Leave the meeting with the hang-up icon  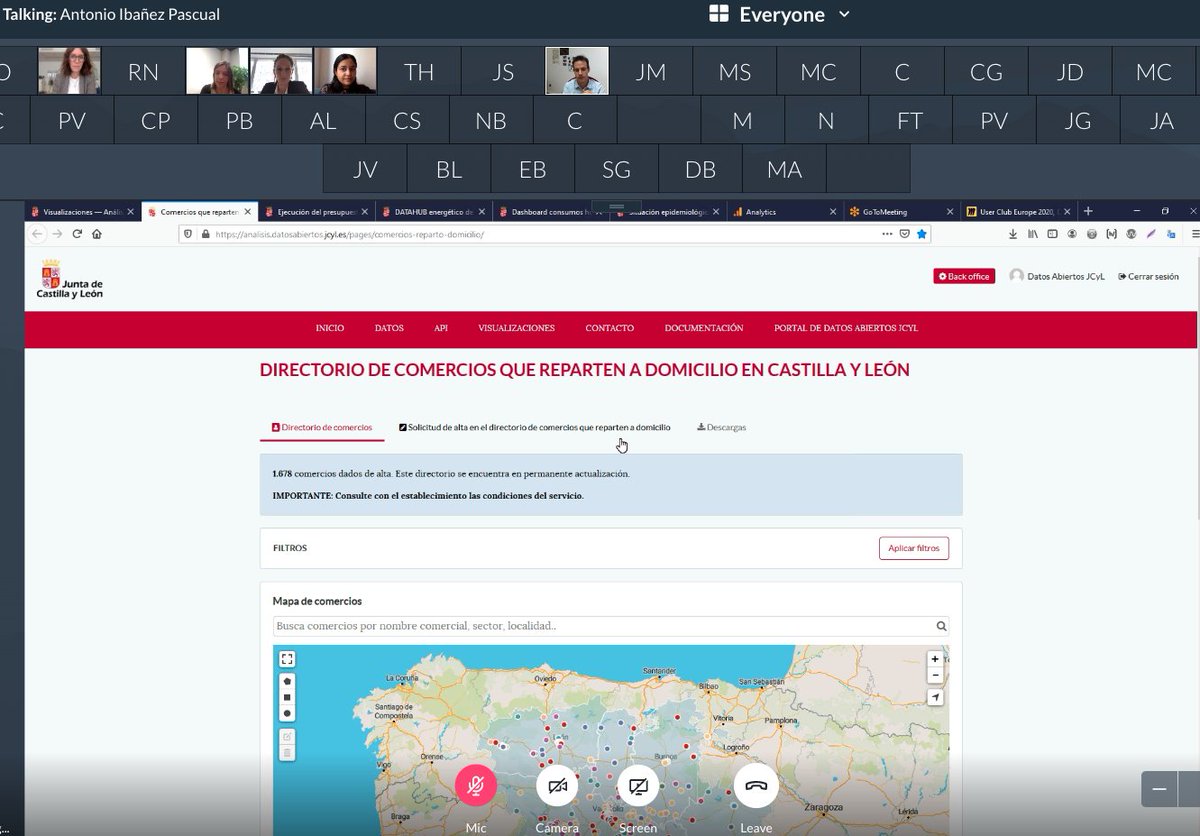click(x=756, y=786)
